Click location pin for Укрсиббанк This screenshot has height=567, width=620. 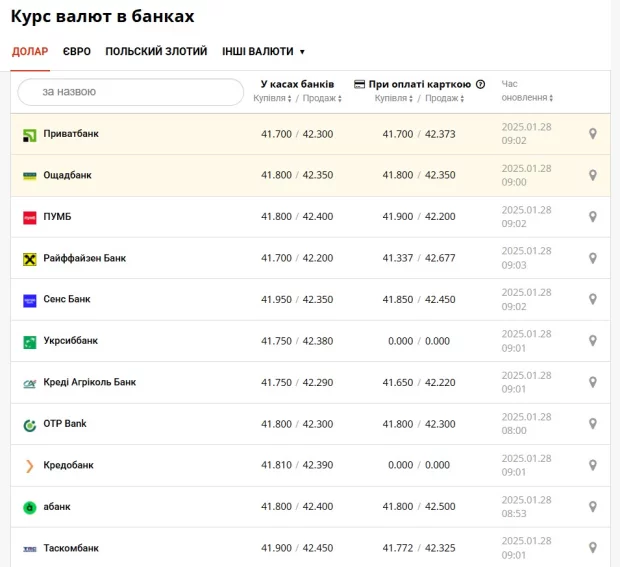592,341
